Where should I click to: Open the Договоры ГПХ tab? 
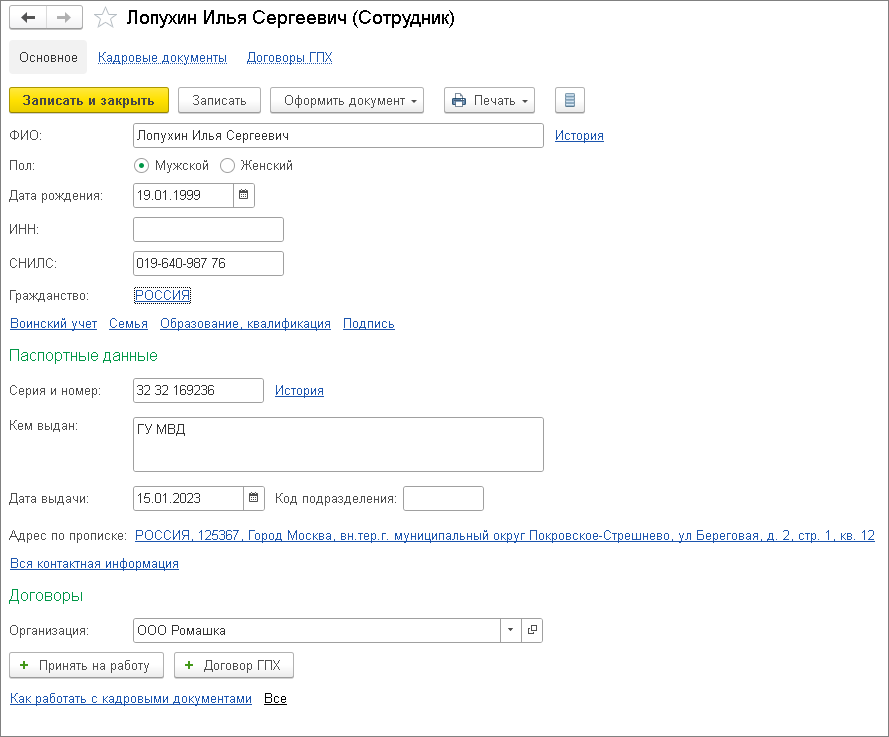coord(289,58)
